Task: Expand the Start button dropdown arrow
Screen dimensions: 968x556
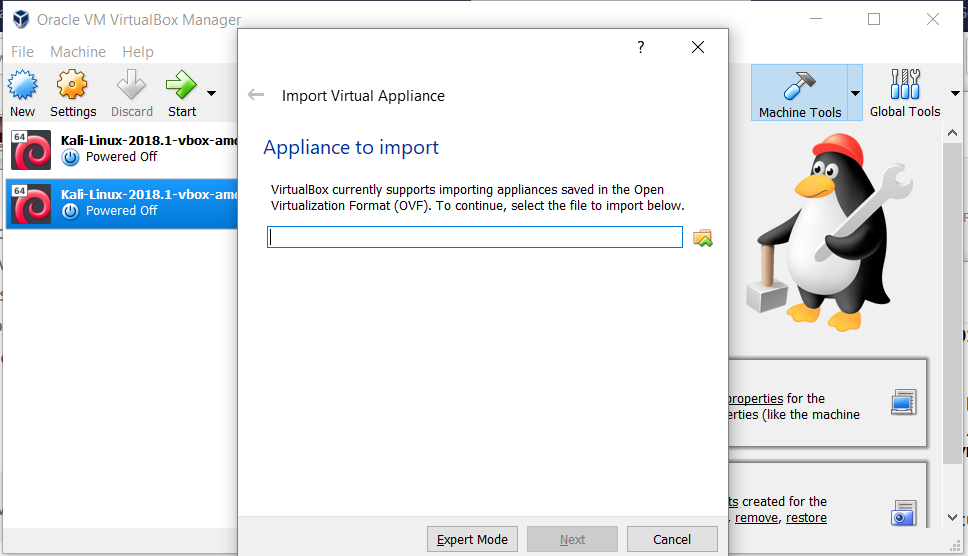Action: coord(212,94)
